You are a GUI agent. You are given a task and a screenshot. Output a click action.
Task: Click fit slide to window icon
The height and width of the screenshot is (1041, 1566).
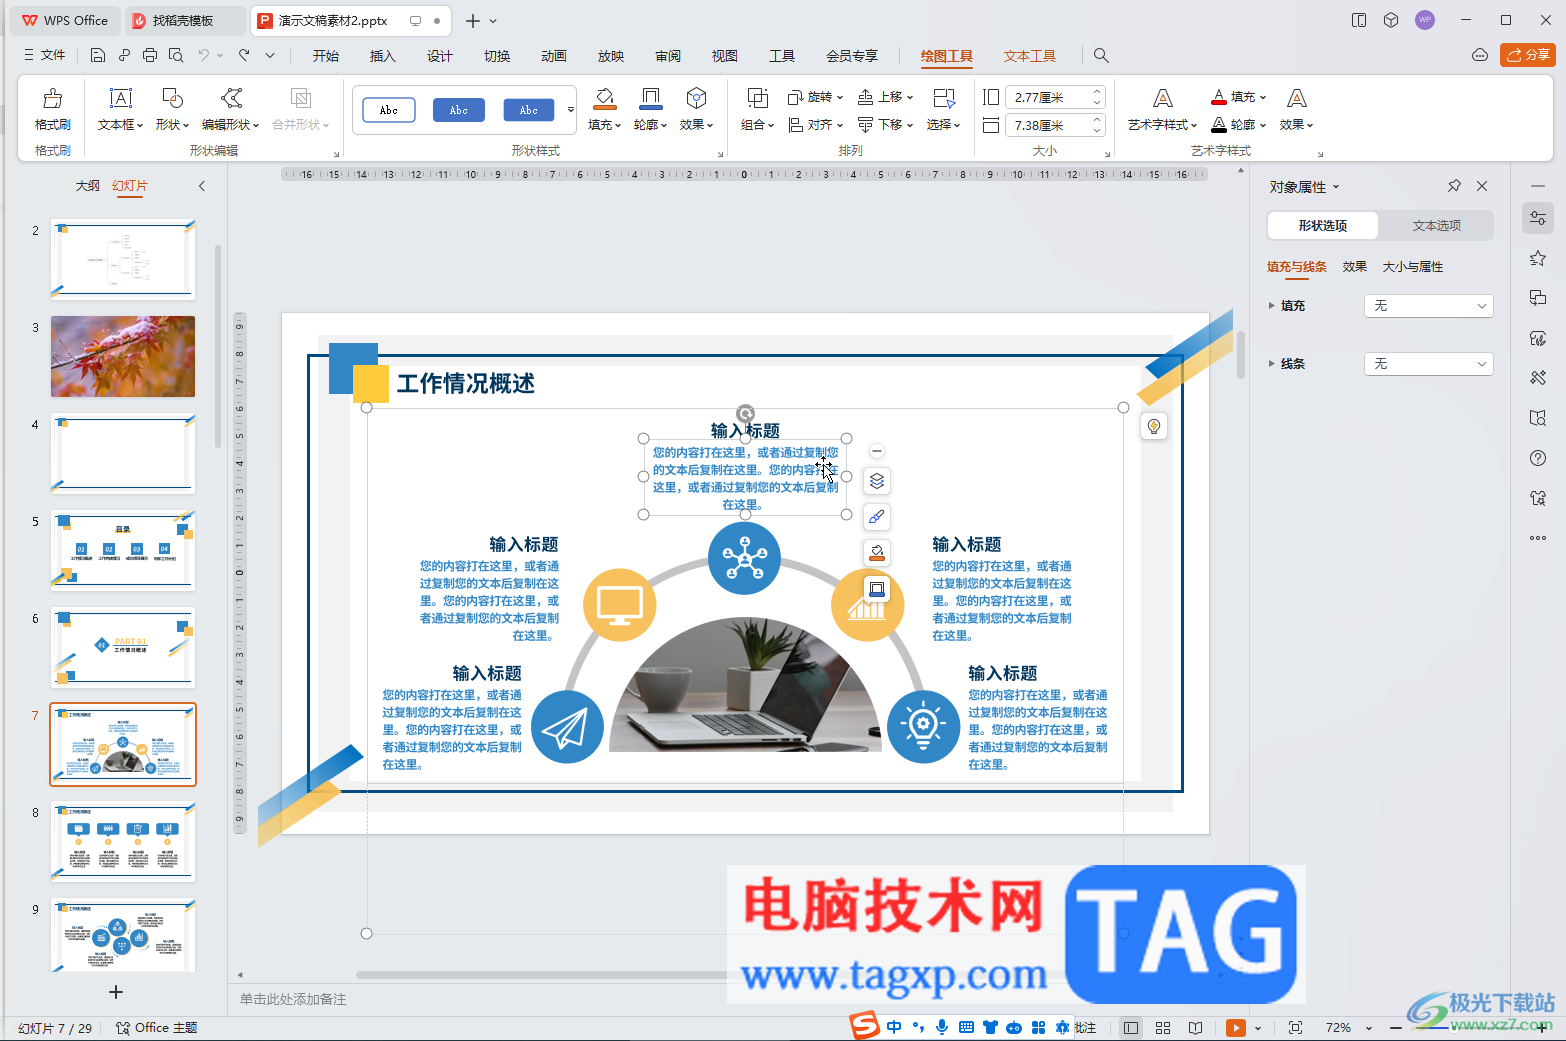pyautogui.click(x=1295, y=1028)
